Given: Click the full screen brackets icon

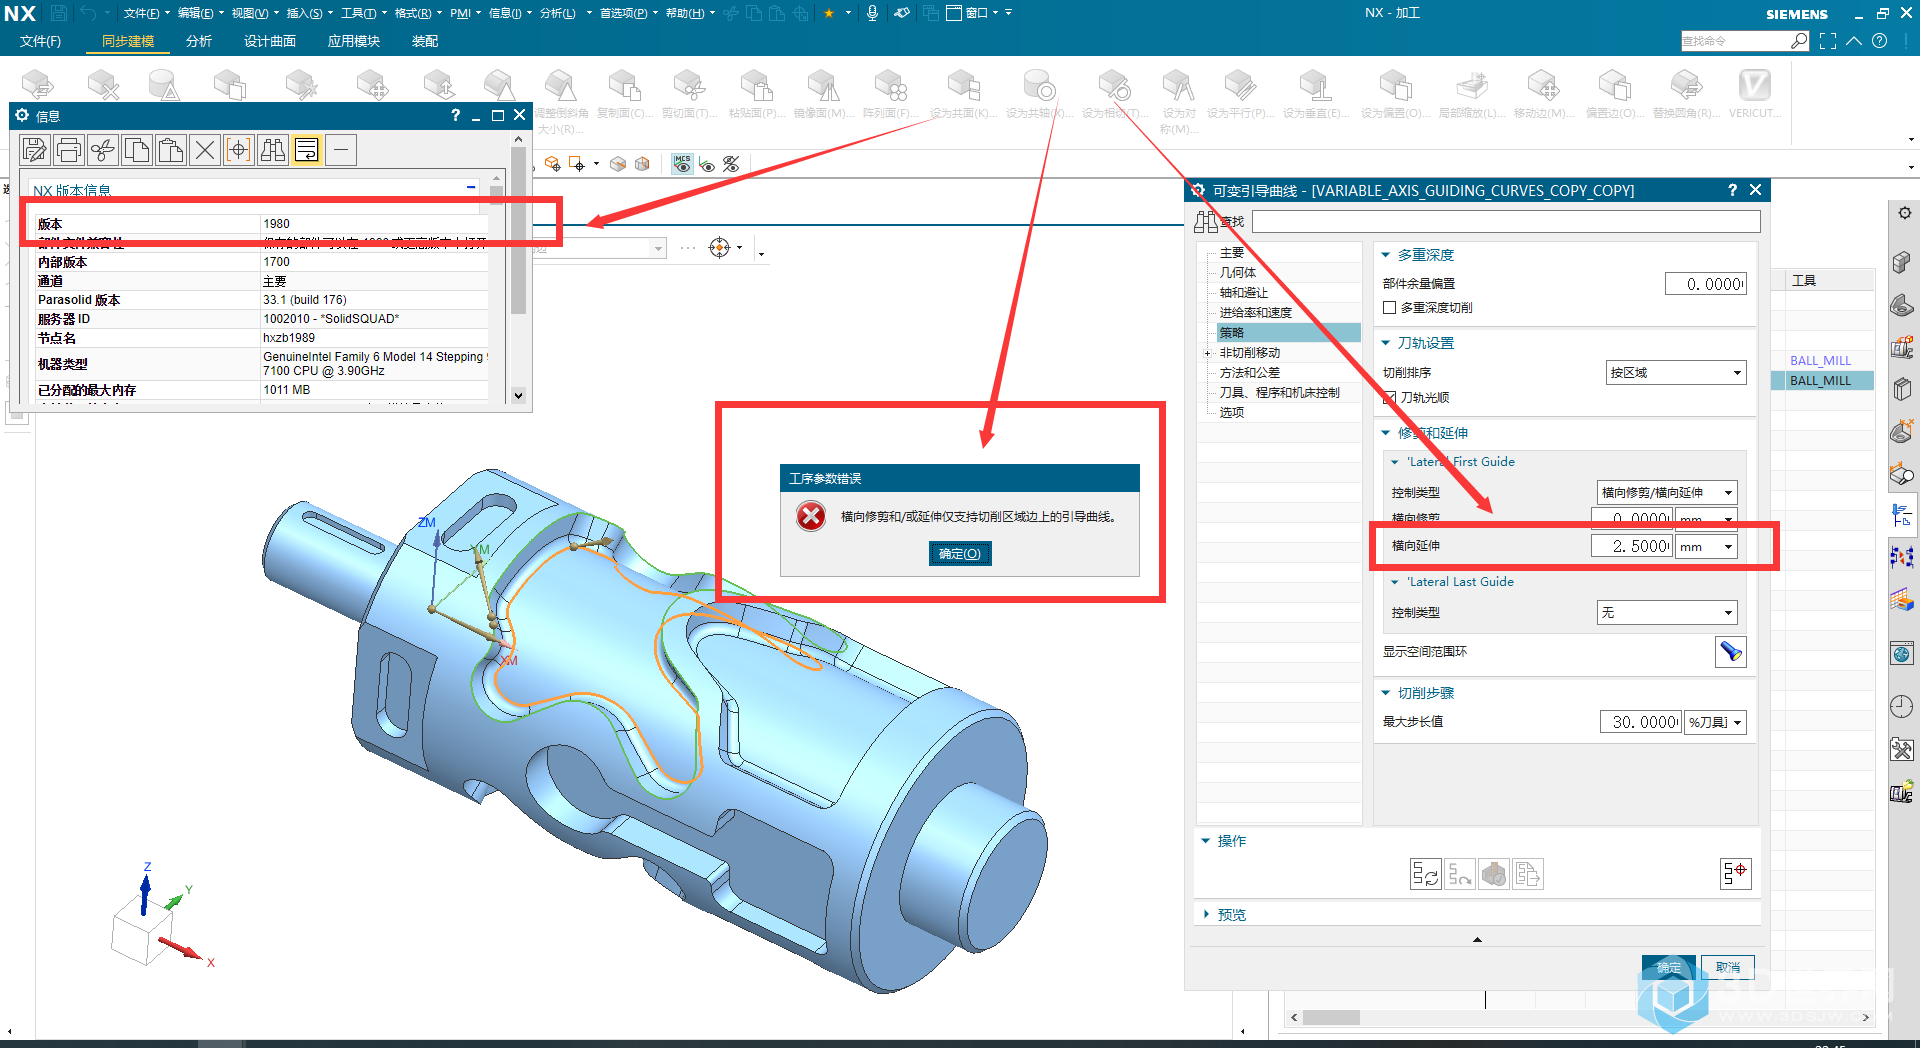Looking at the screenshot, I should point(1828,41).
